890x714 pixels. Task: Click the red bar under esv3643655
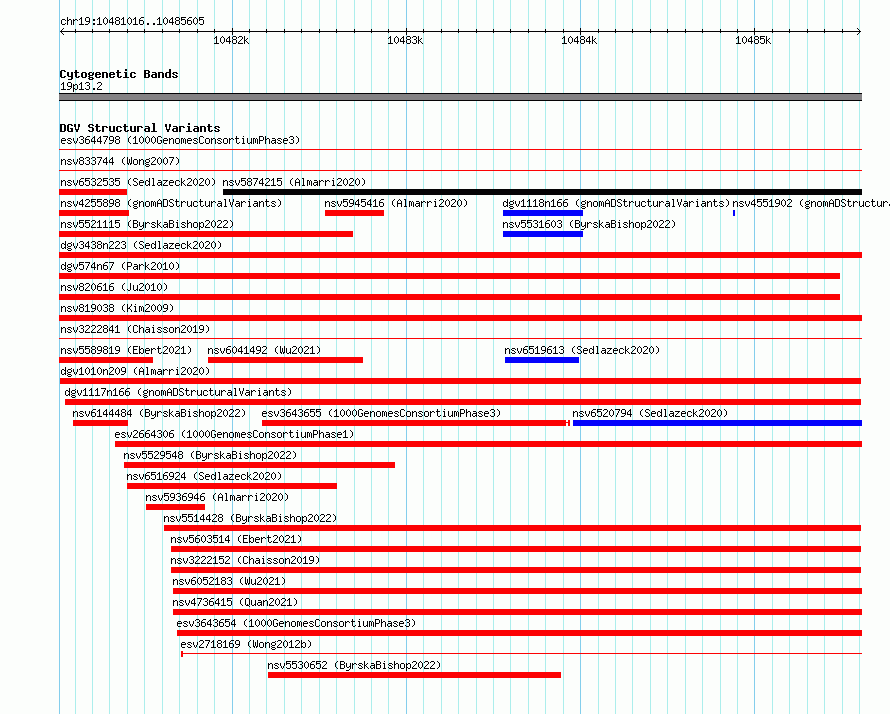415,423
